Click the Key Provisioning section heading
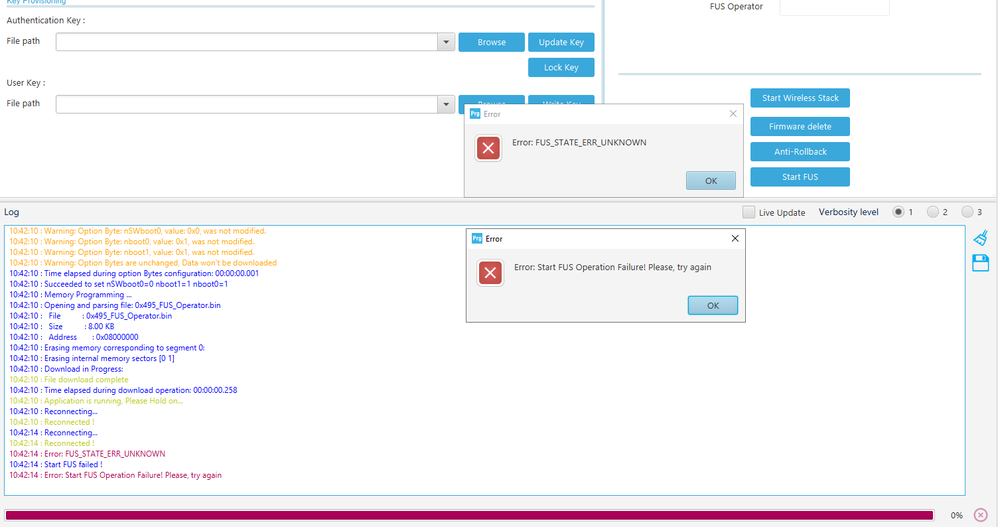998x527 pixels. (x=36, y=2)
